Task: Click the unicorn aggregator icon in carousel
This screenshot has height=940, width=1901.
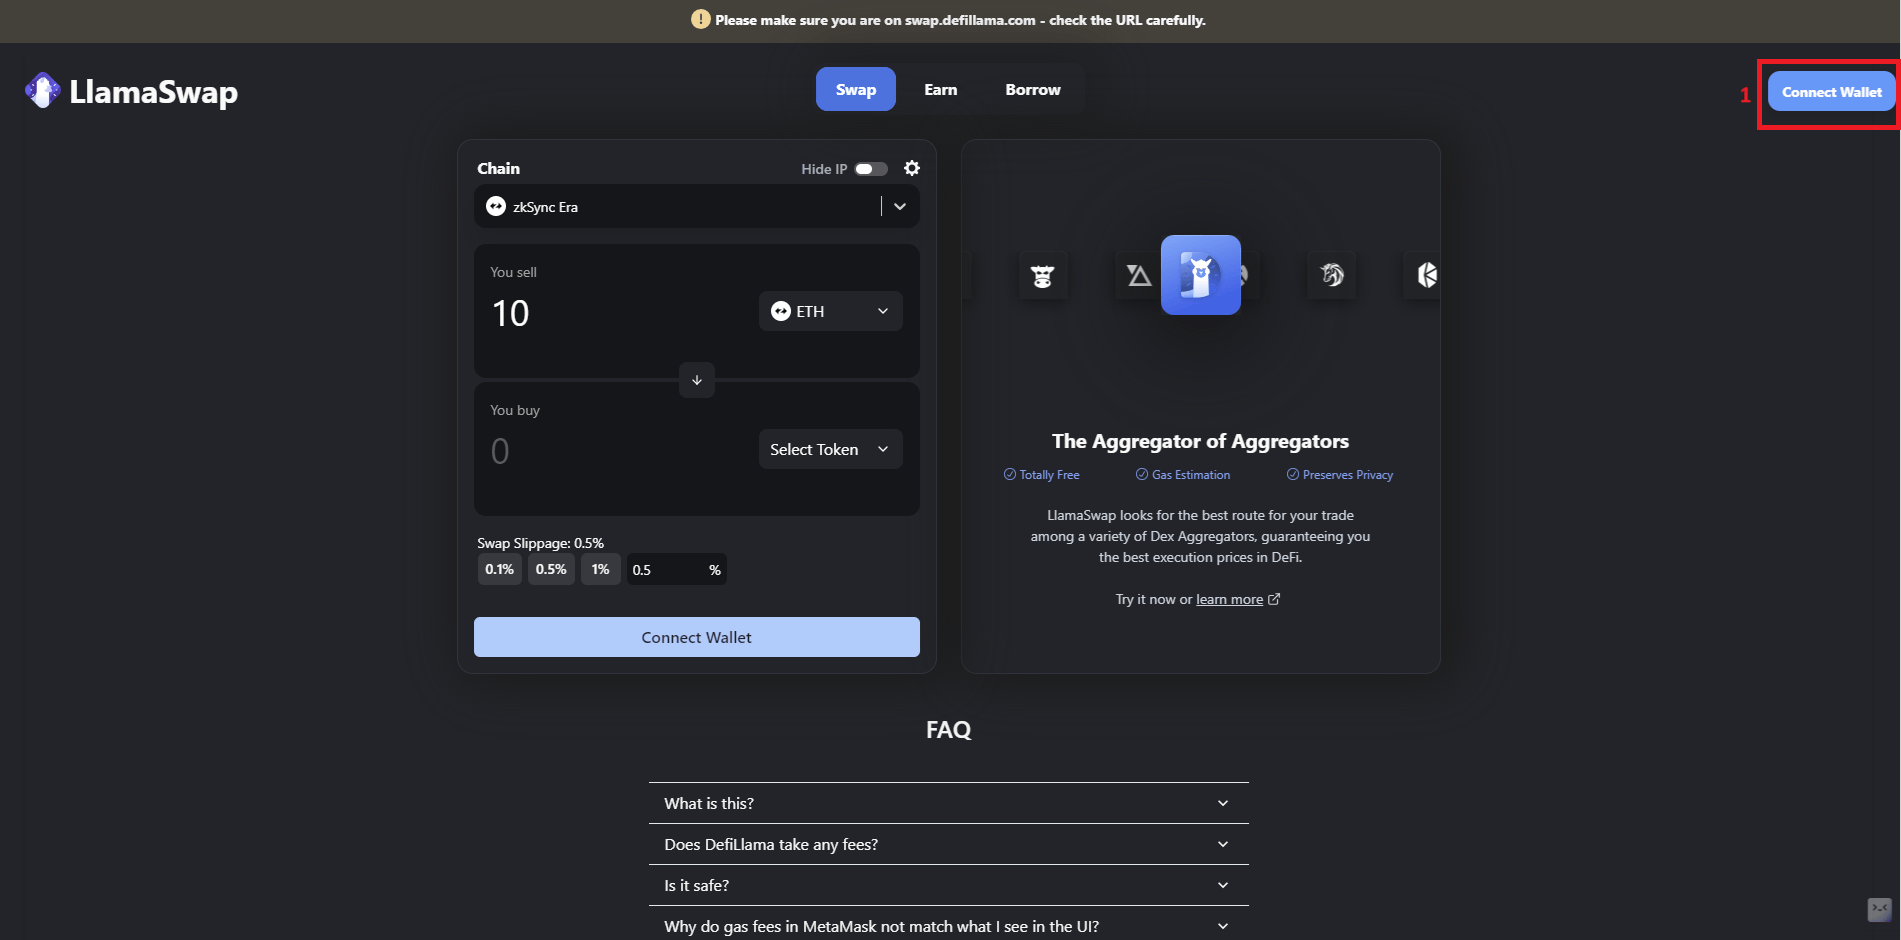Action: (1332, 275)
